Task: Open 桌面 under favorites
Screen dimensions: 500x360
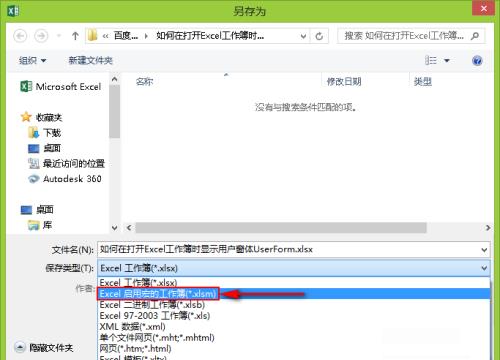Action: coord(45,148)
